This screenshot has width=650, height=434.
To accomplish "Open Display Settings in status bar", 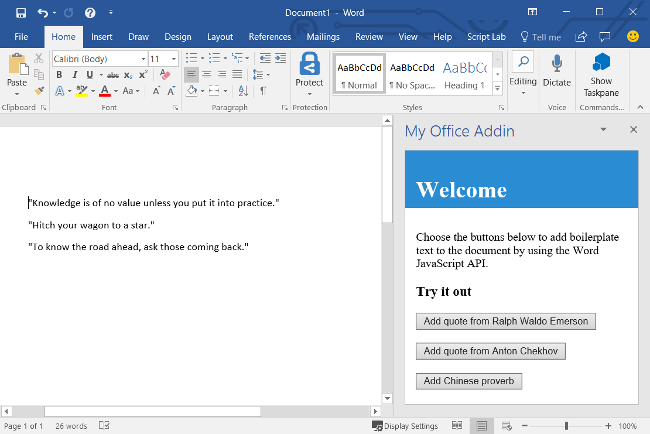I will point(405,426).
